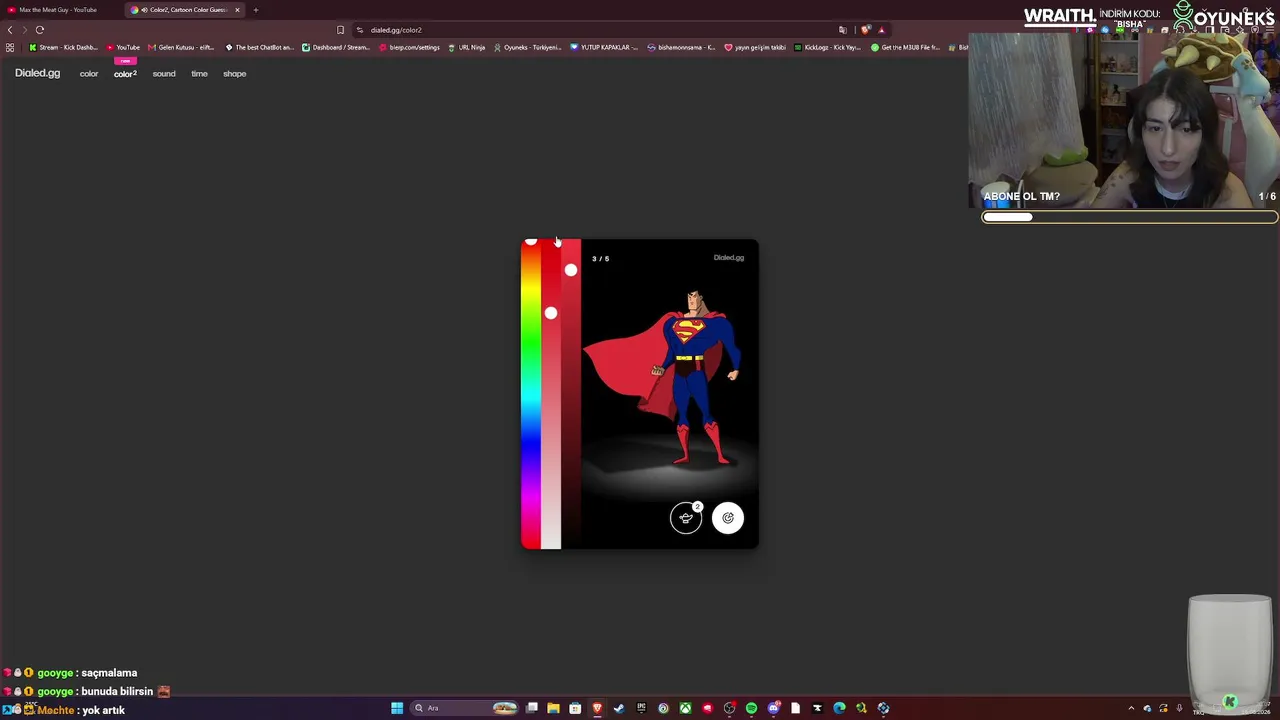Open Steam from the taskbar
Image resolution: width=1280 pixels, height=720 pixels.
[619, 708]
